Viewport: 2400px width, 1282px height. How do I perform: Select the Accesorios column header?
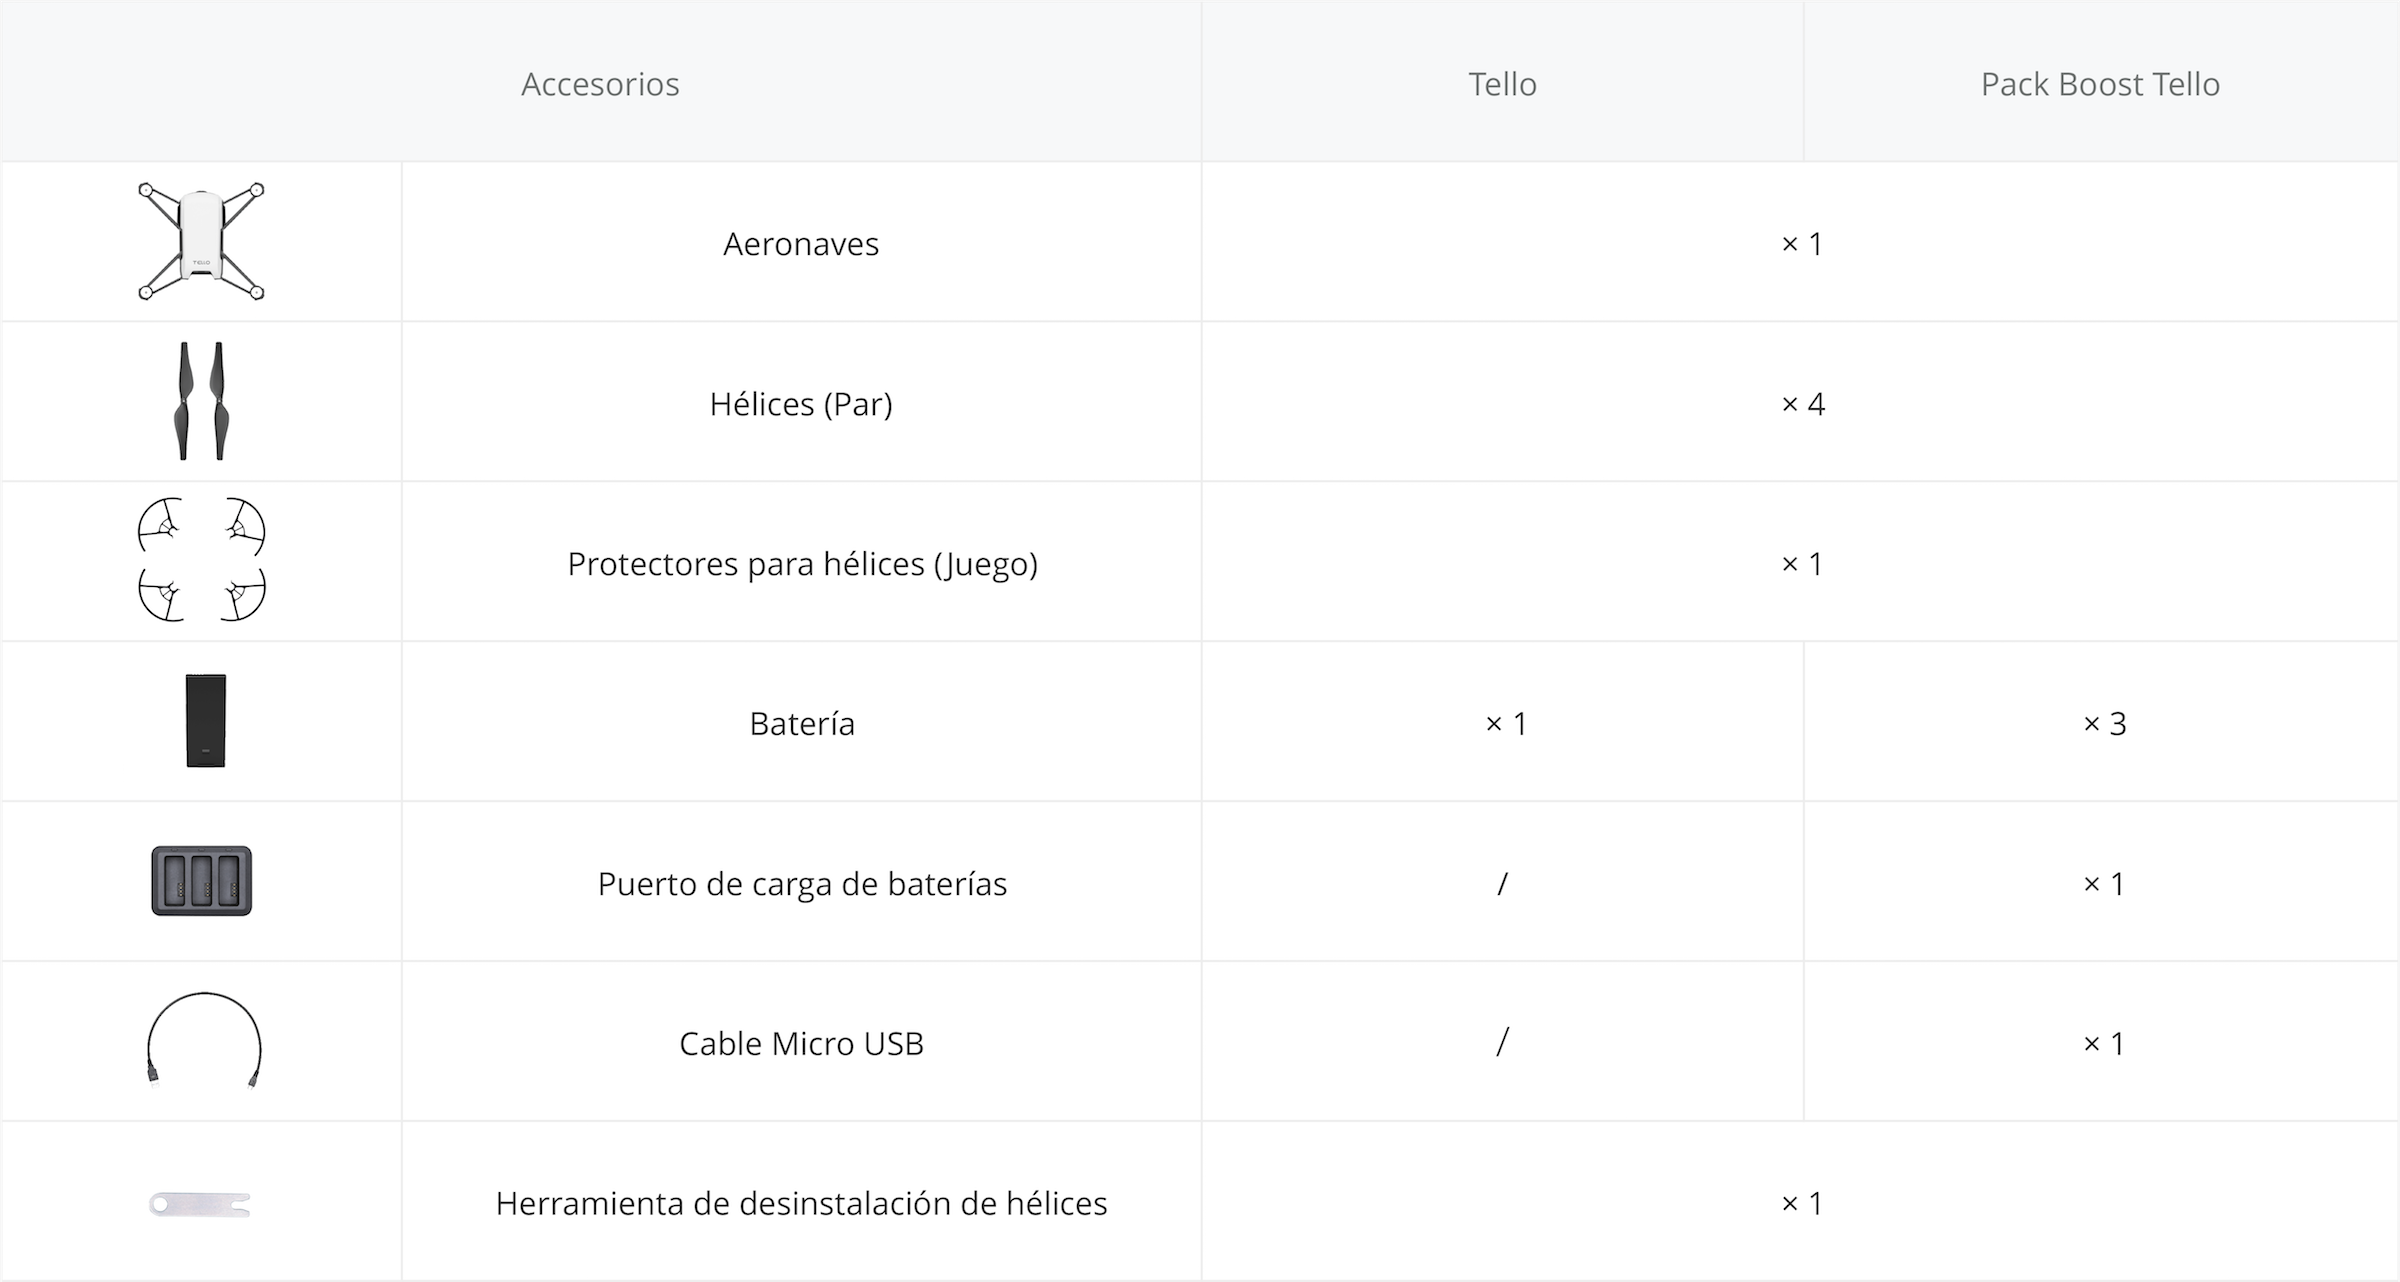pos(600,84)
